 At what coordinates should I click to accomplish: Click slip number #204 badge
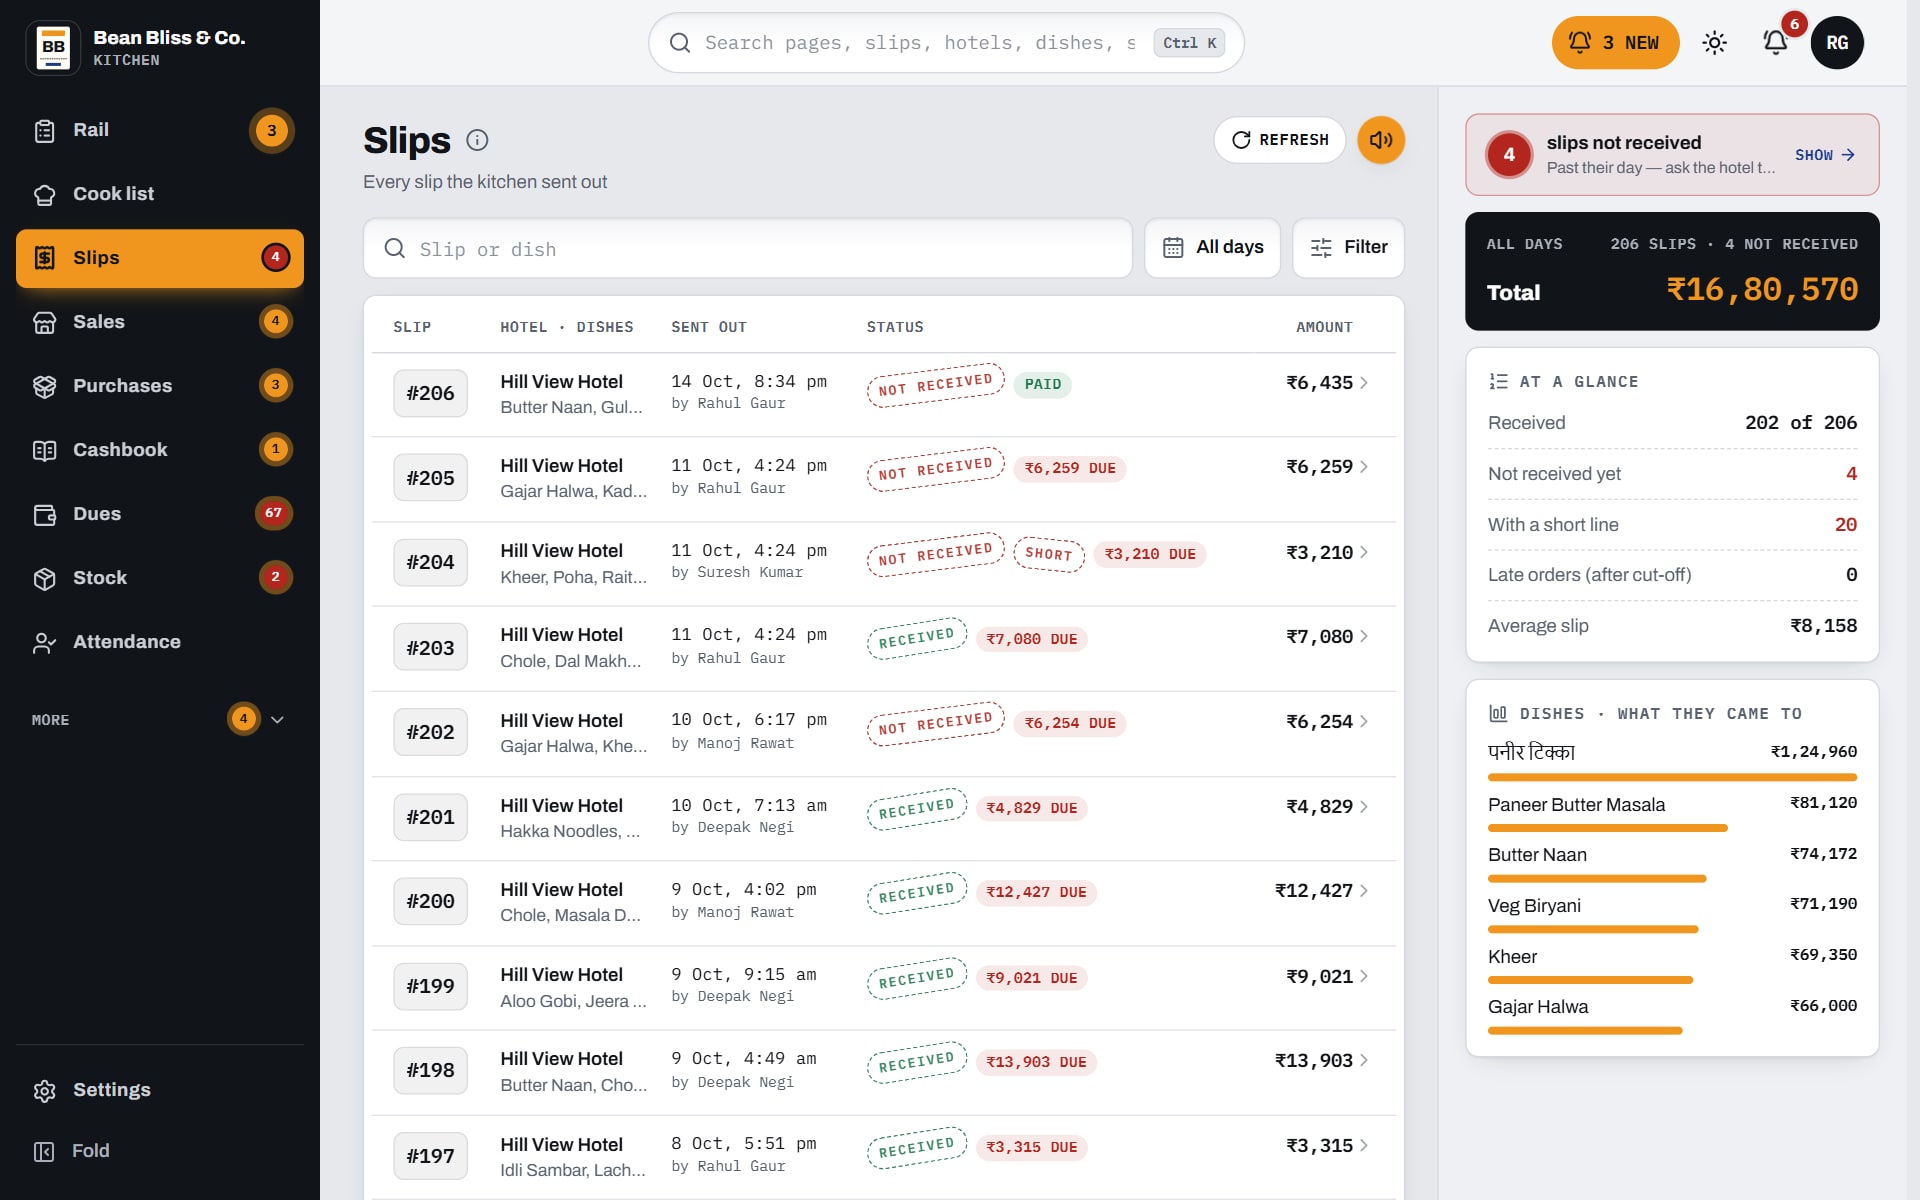pos(430,563)
